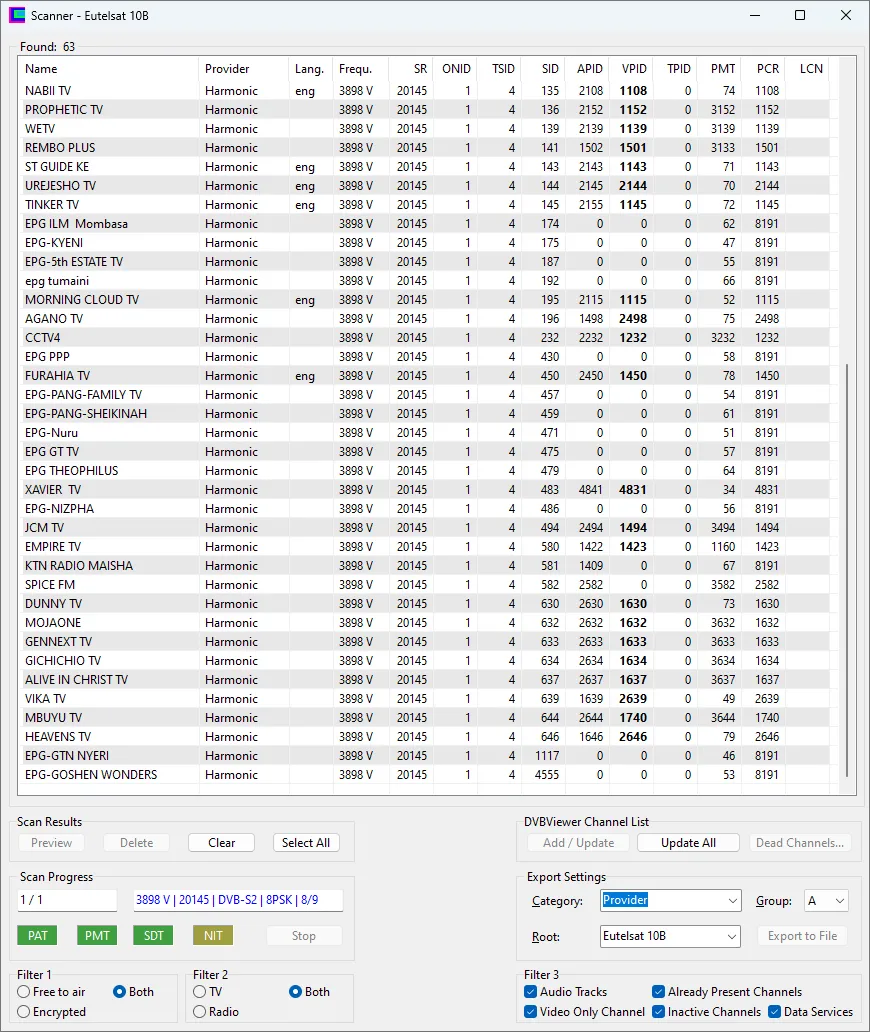Click the green PMT status indicator
Image resolution: width=870 pixels, height=1032 pixels.
tap(96, 936)
